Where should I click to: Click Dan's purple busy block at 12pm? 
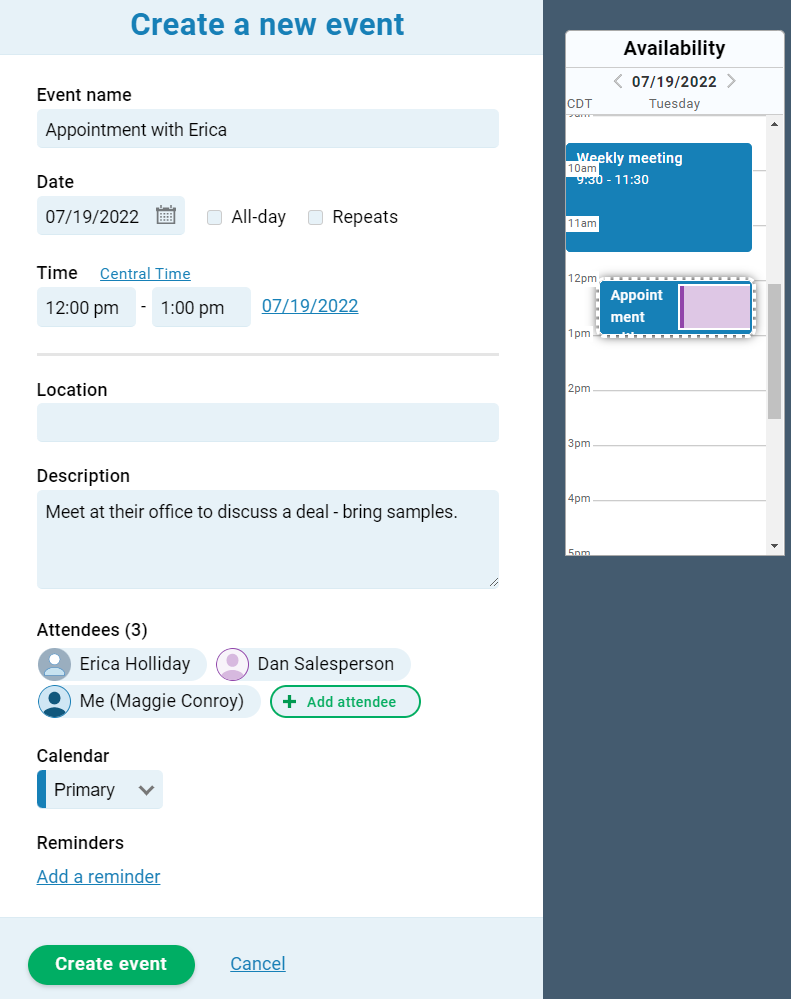(715, 307)
